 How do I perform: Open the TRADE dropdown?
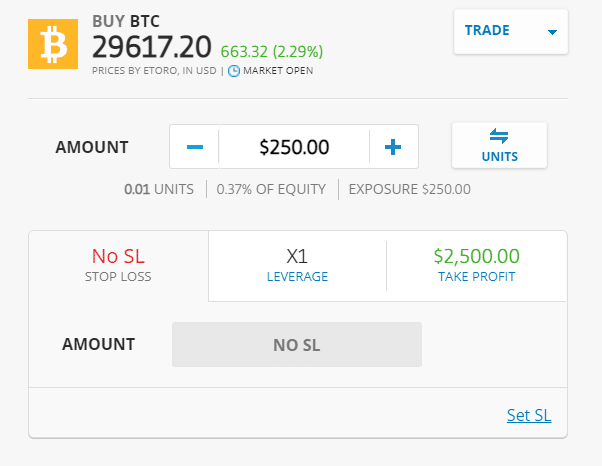tap(510, 31)
